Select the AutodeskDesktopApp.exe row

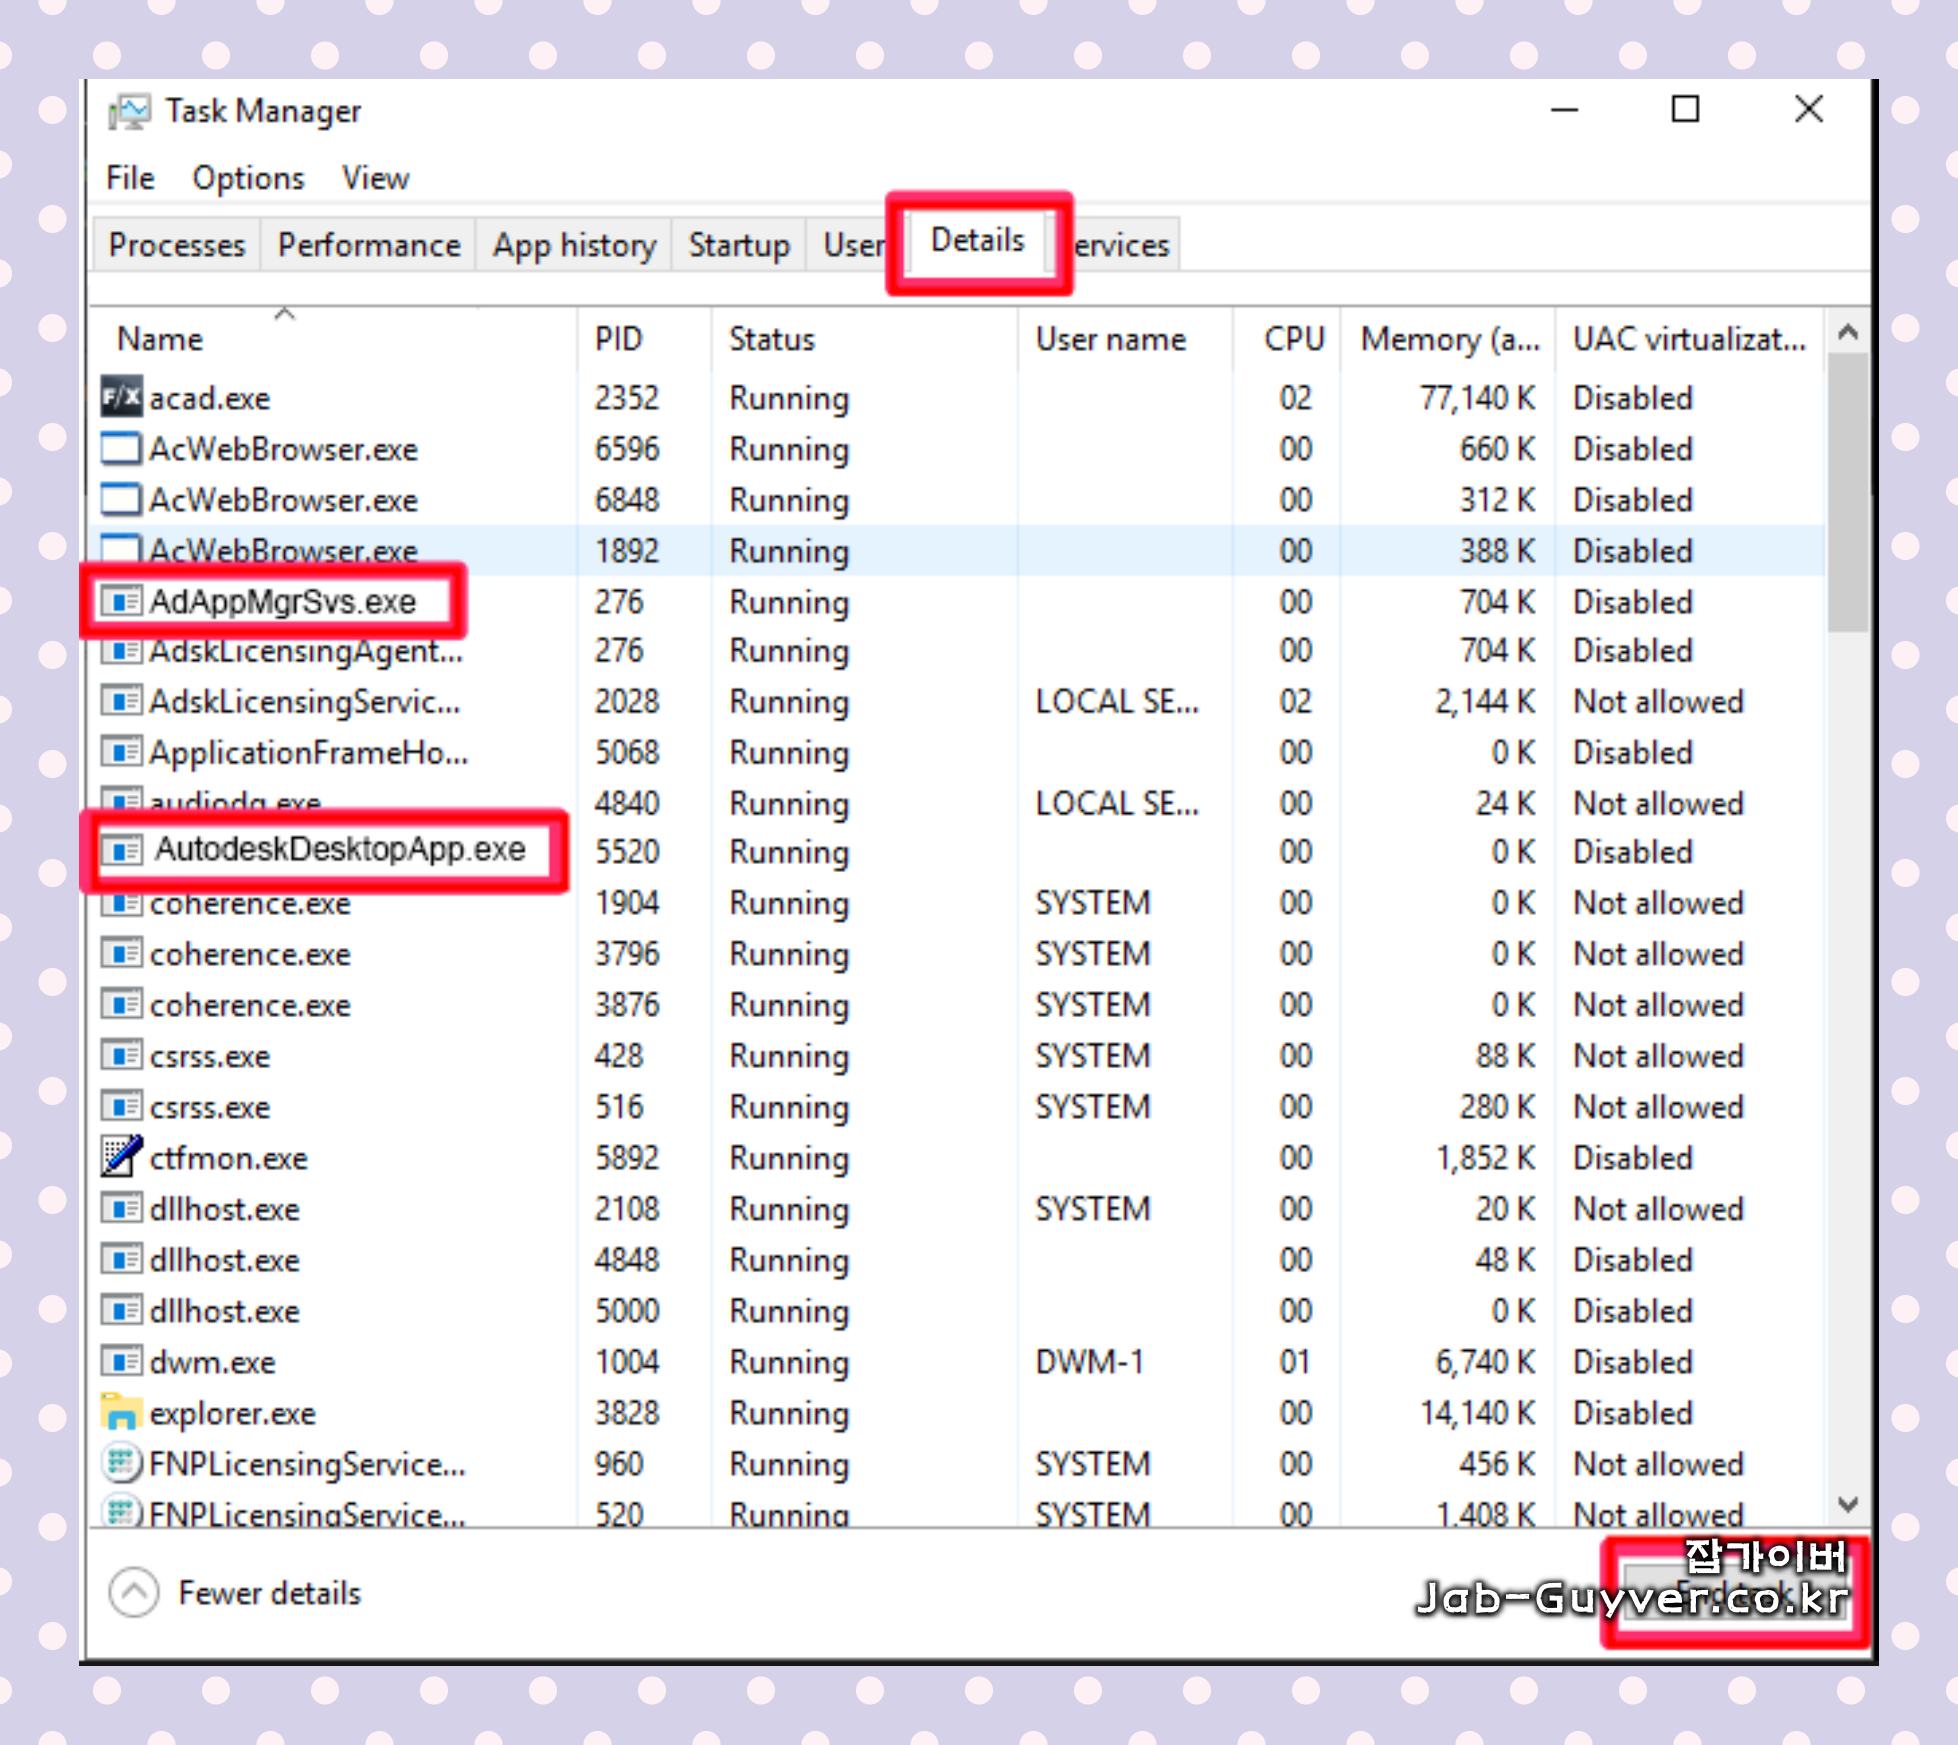point(339,849)
